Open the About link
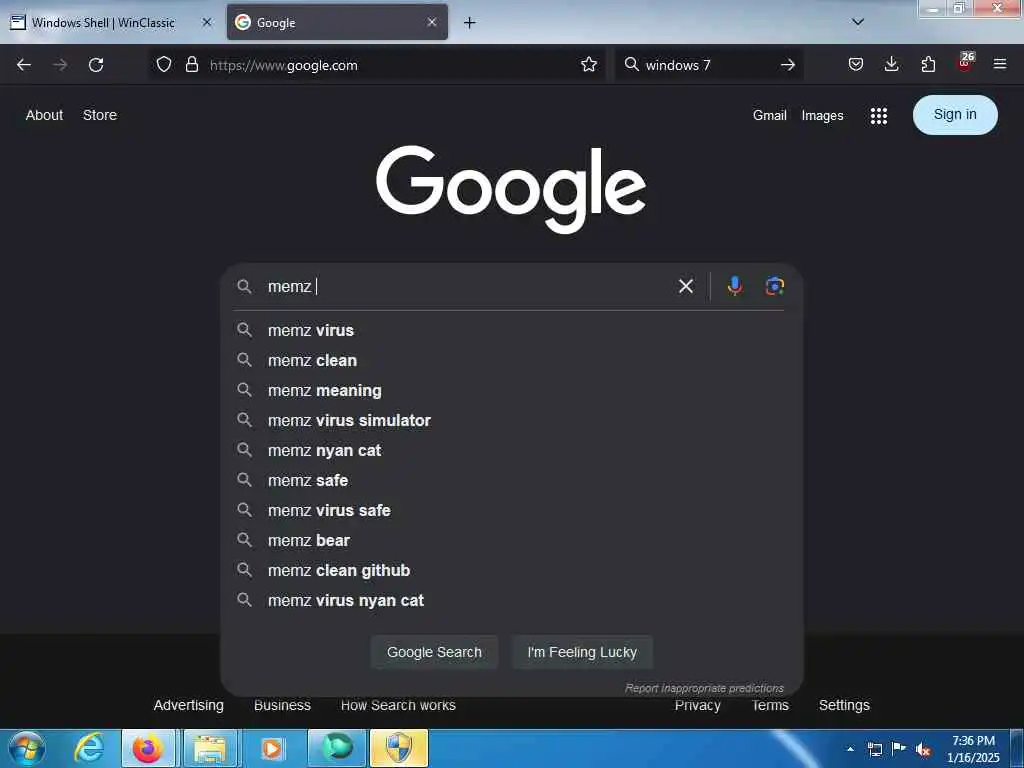The image size is (1024, 768). [x=44, y=115]
